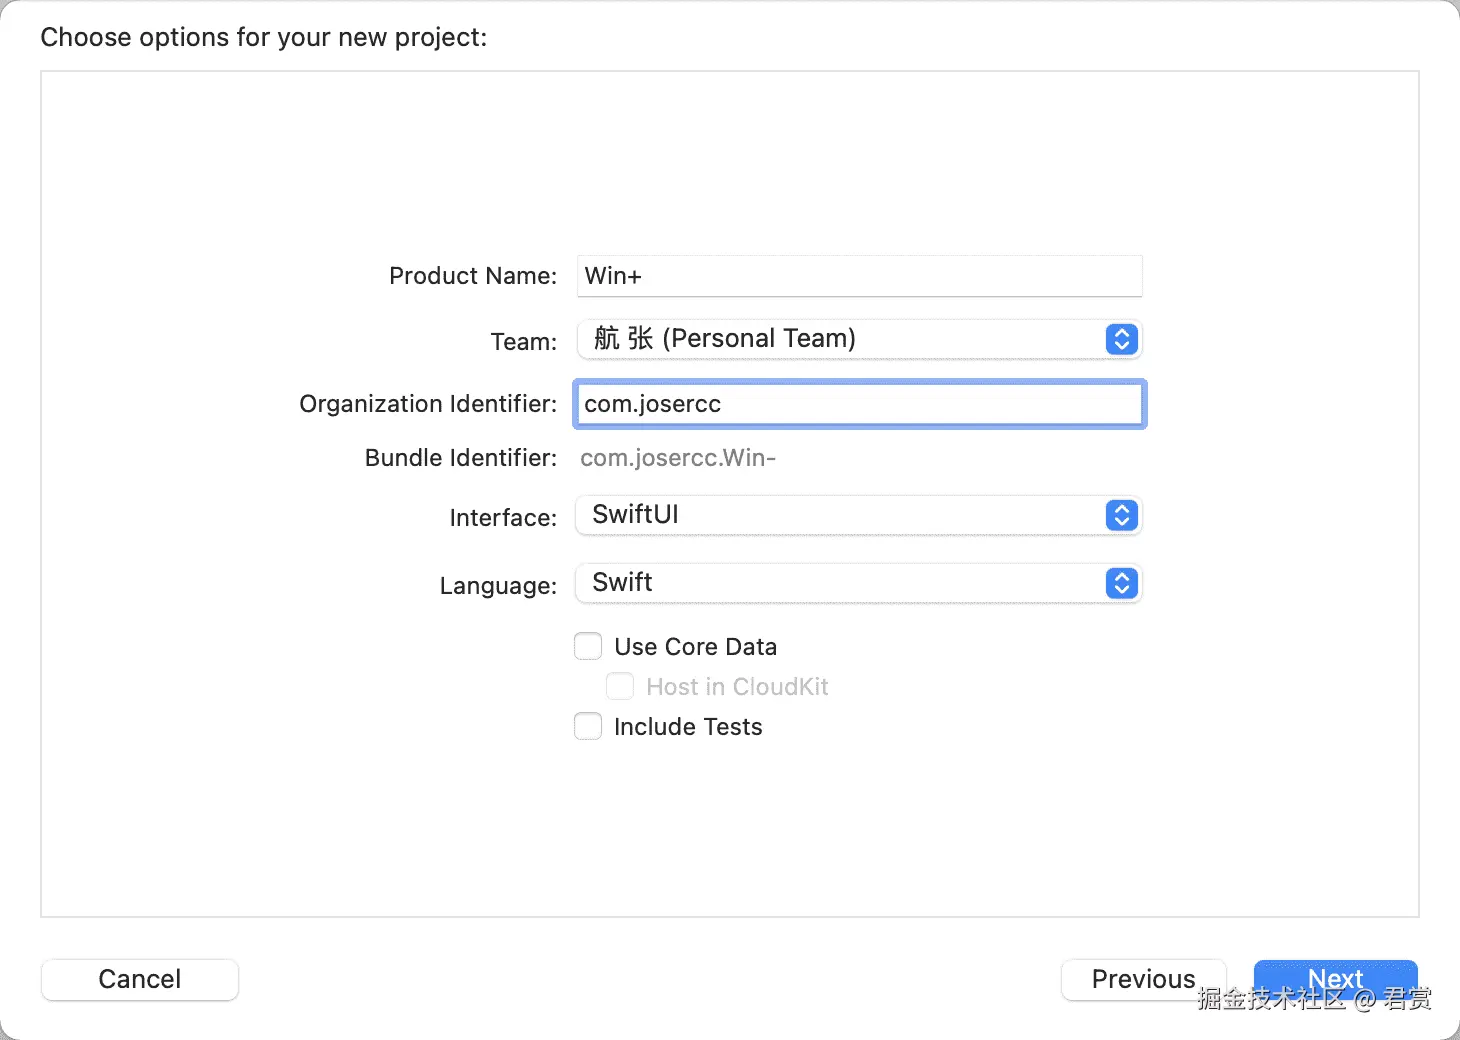Click inside the Organization Identifier field

pos(858,404)
